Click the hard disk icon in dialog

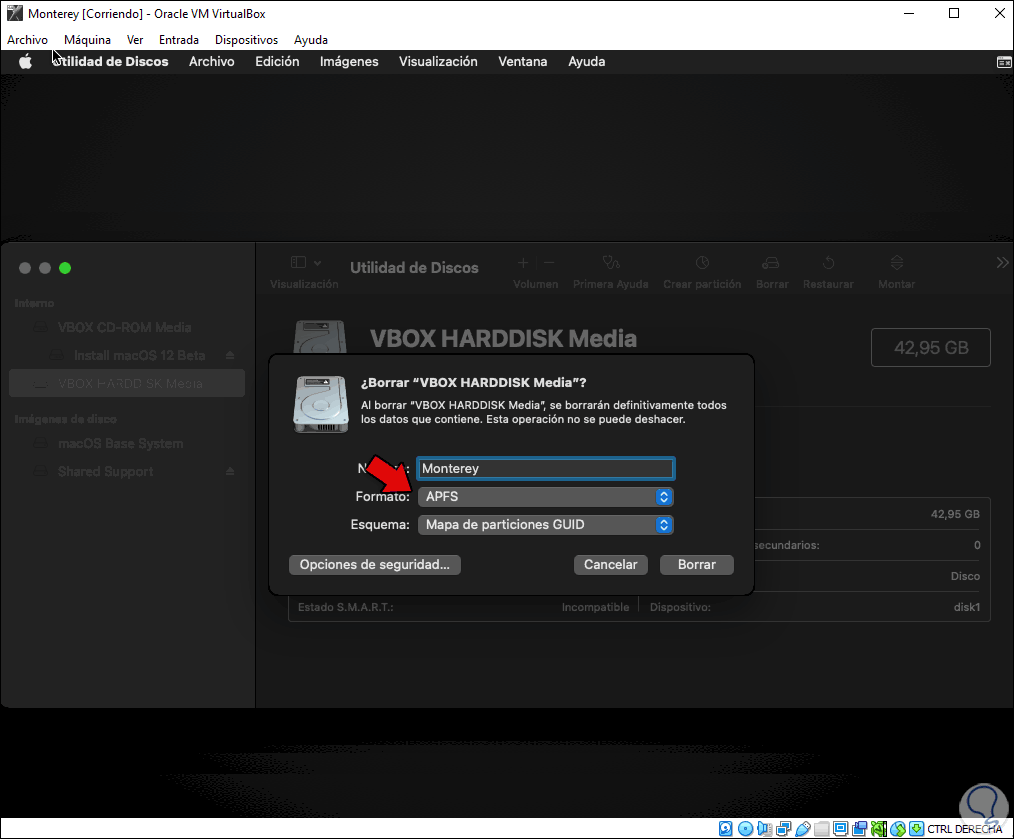[x=321, y=404]
